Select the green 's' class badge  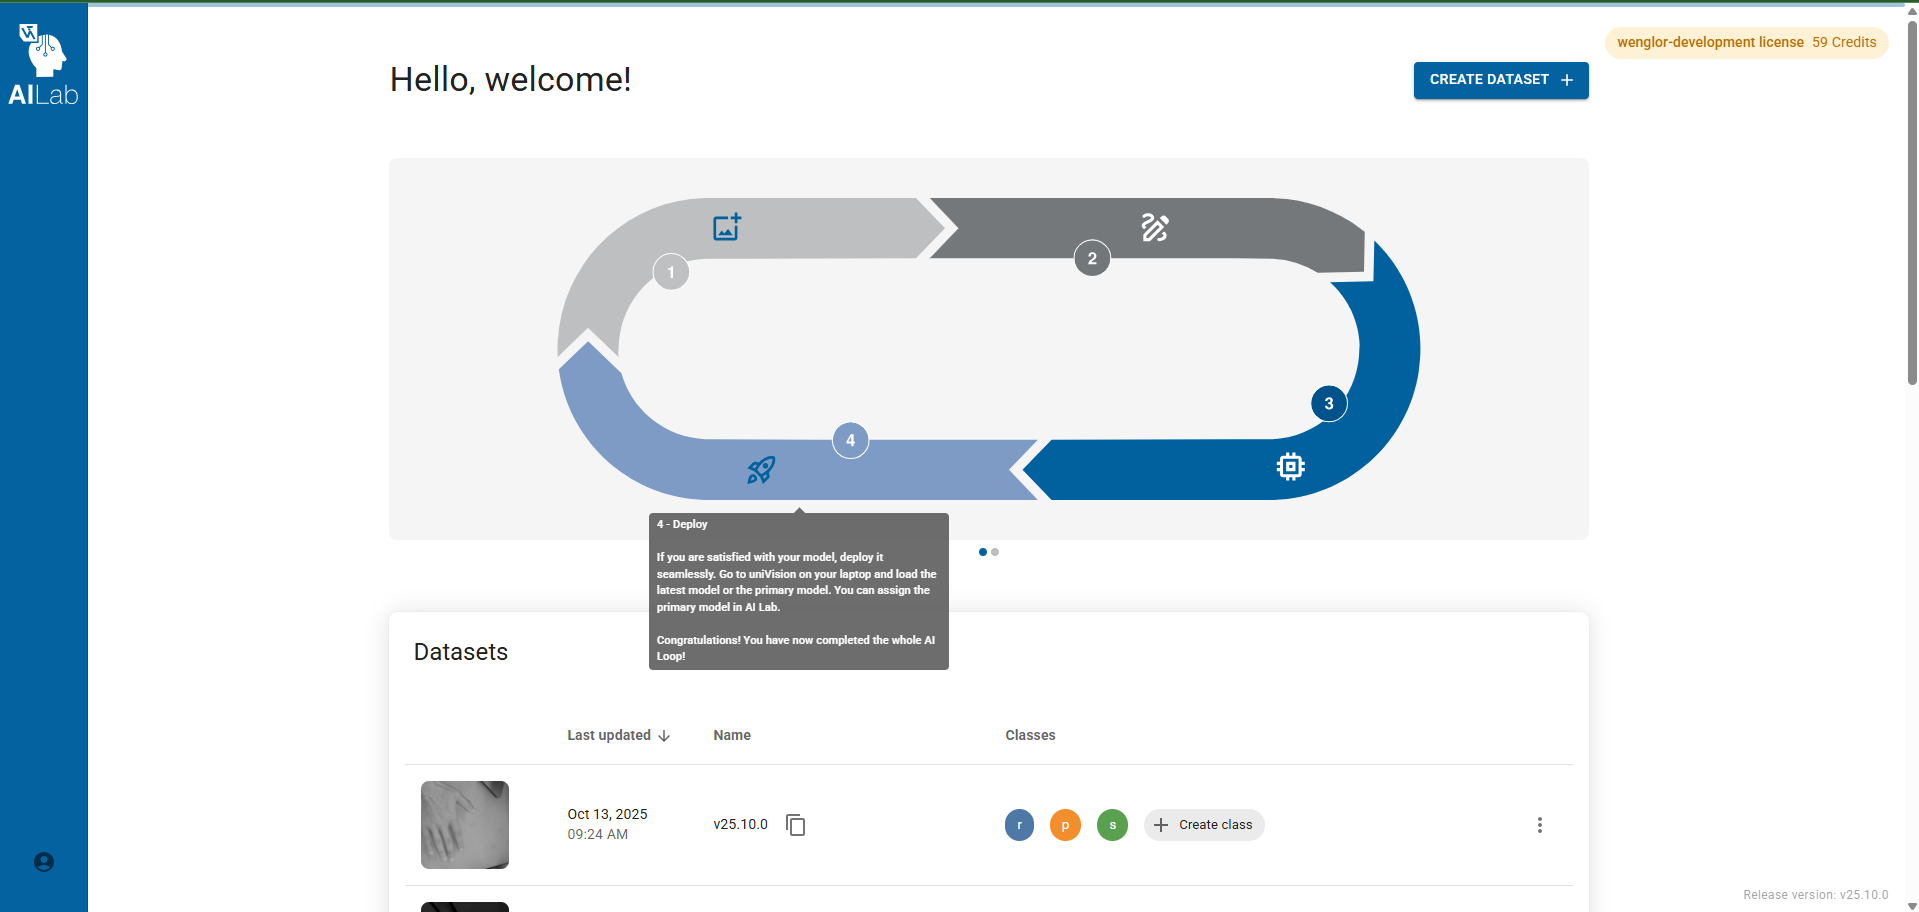click(x=1112, y=825)
